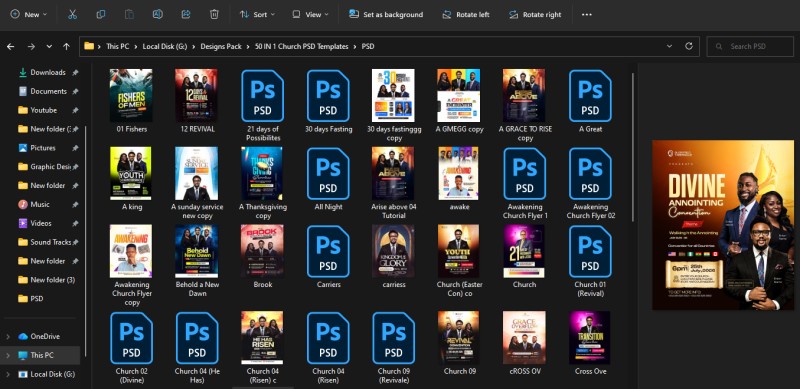
Task: Open Videos in the sidebar
Action: pos(41,223)
